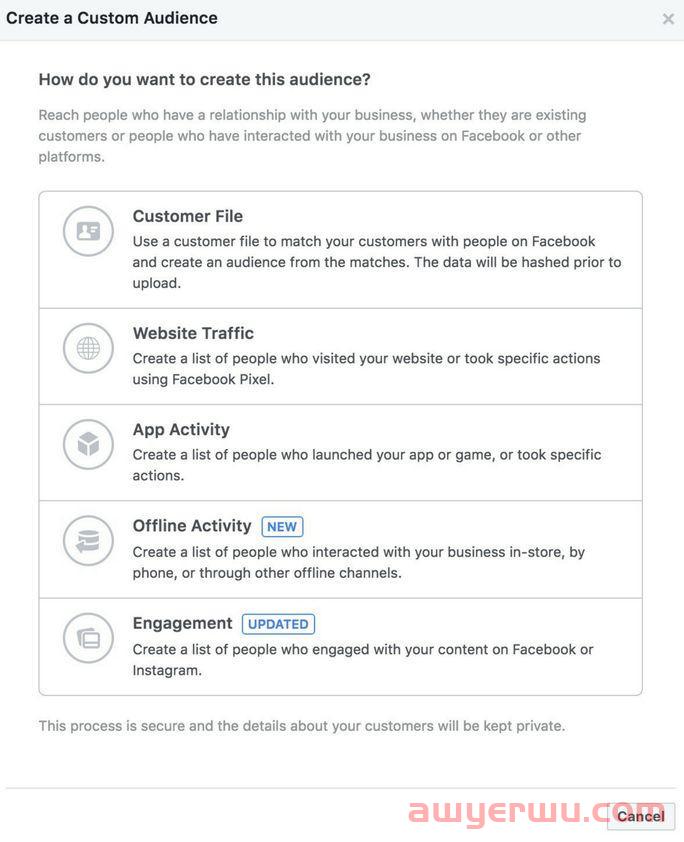Click the Facebook Pixel description text

point(366,369)
